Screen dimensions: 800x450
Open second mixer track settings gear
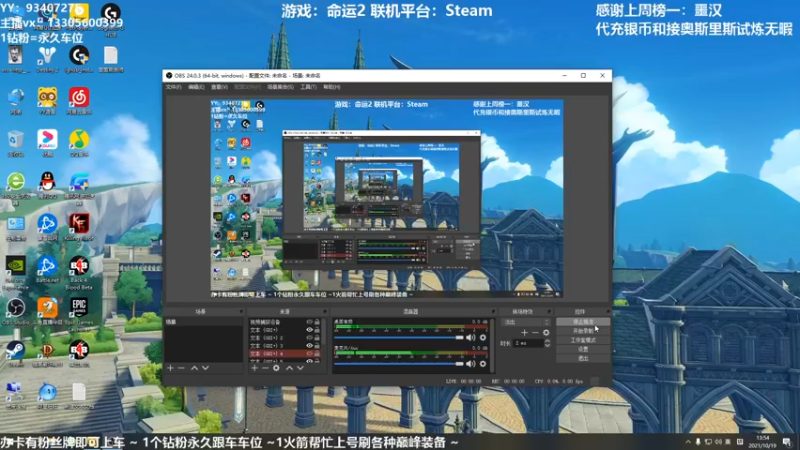point(483,364)
